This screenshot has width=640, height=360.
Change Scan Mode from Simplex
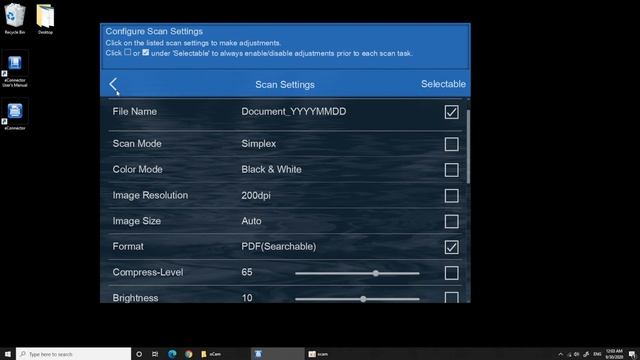(258, 144)
